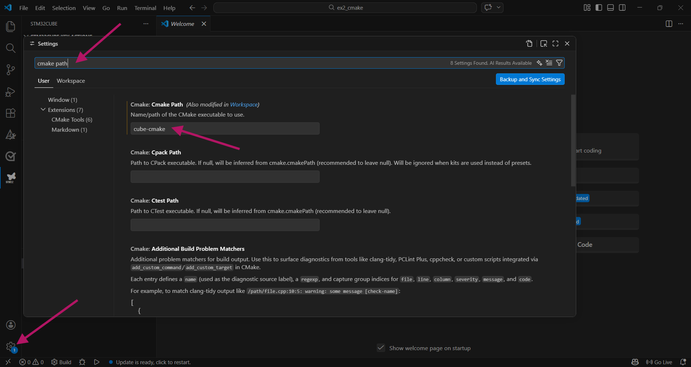Select the User settings tab
Screen dimensions: 691x367
(x=44, y=81)
